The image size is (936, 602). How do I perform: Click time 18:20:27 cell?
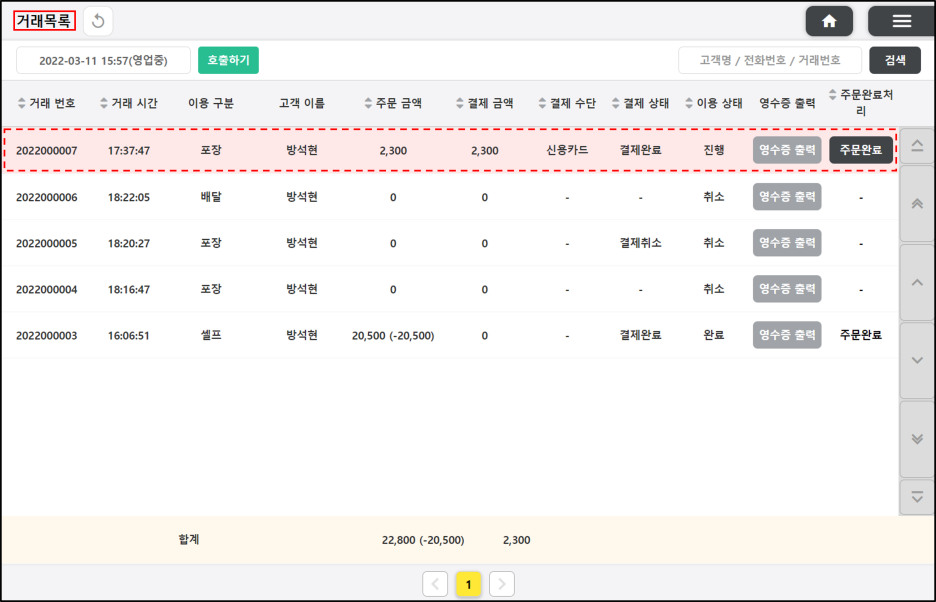click(x=129, y=243)
